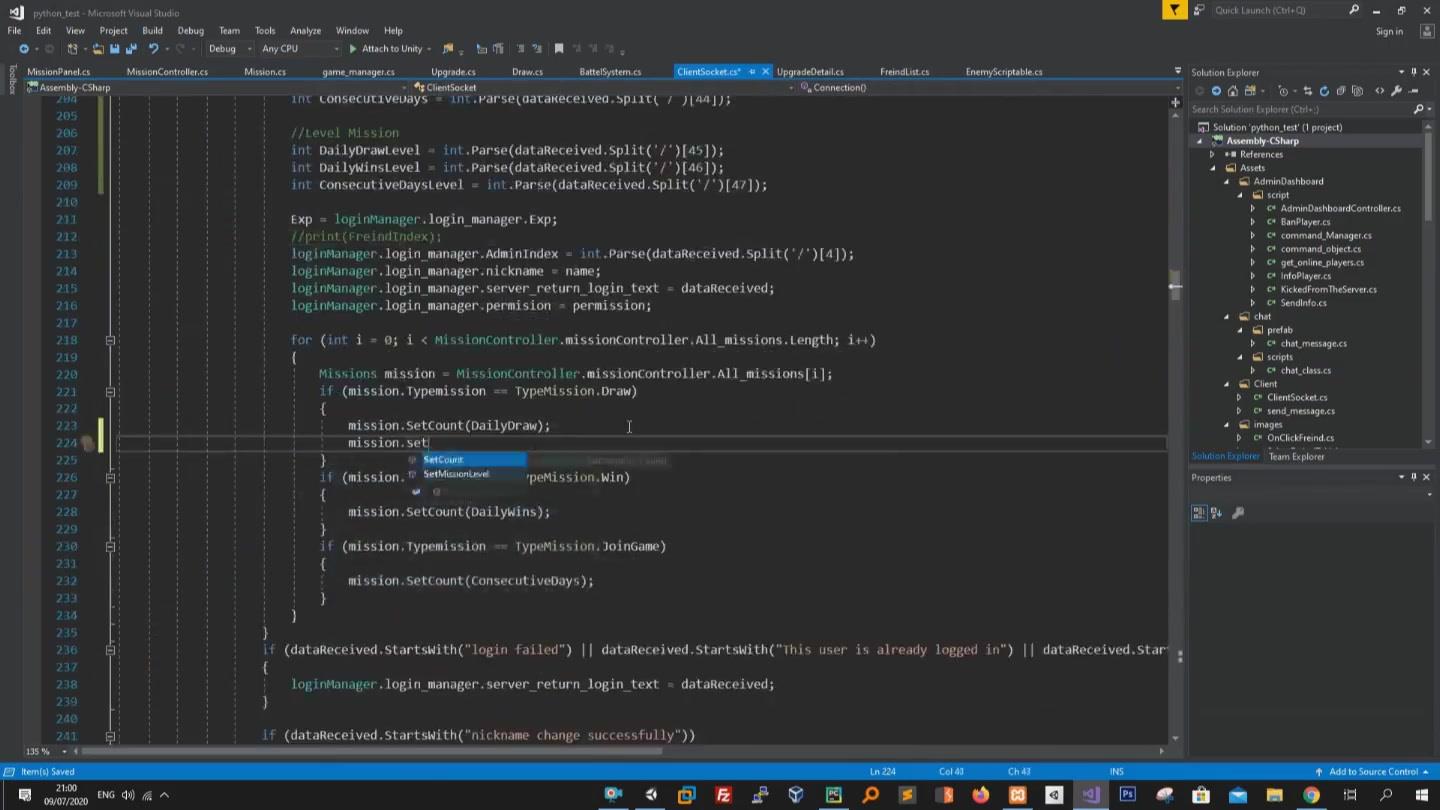Click the Quick Launch input field
Viewport: 1440px width, 810px height.
tap(1277, 10)
